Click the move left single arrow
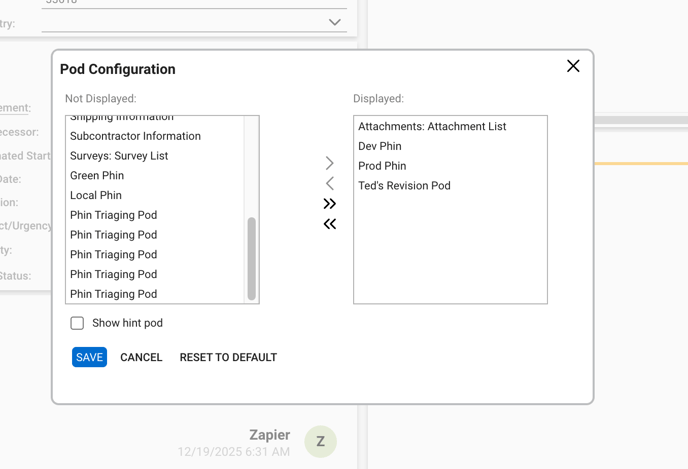 click(x=330, y=184)
